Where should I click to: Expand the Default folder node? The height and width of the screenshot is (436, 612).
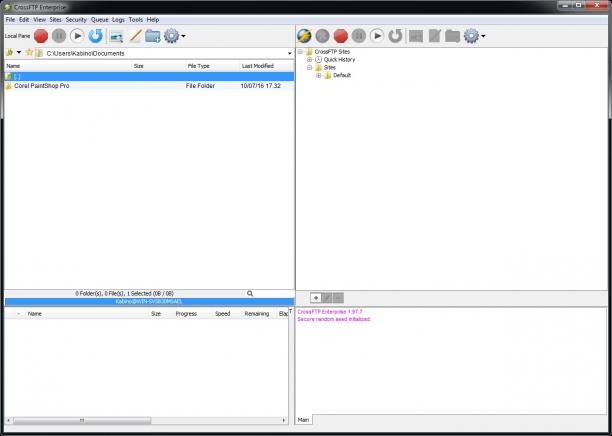[x=319, y=75]
